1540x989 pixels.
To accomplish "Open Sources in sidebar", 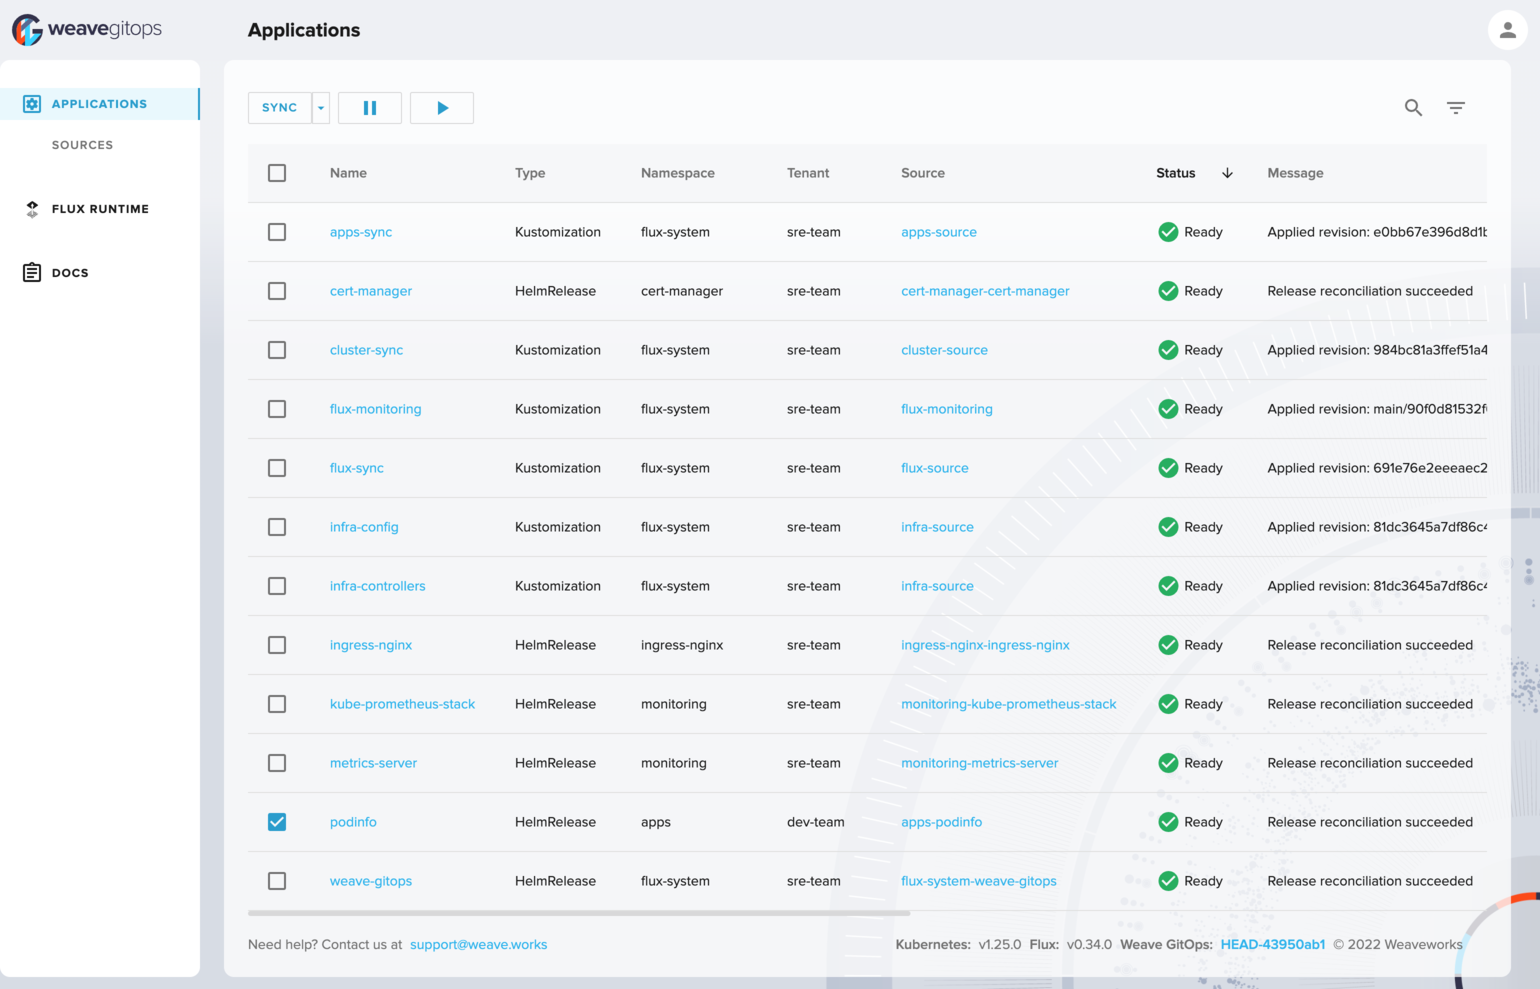I will coord(82,145).
